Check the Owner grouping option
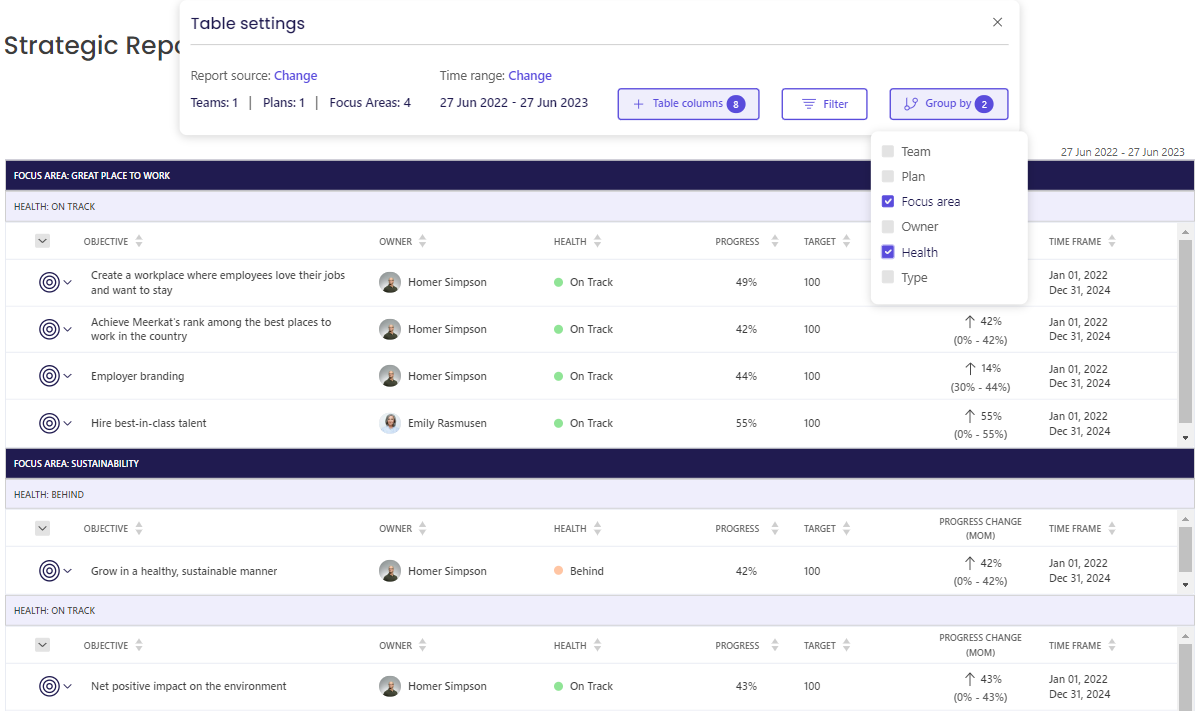 tap(888, 227)
